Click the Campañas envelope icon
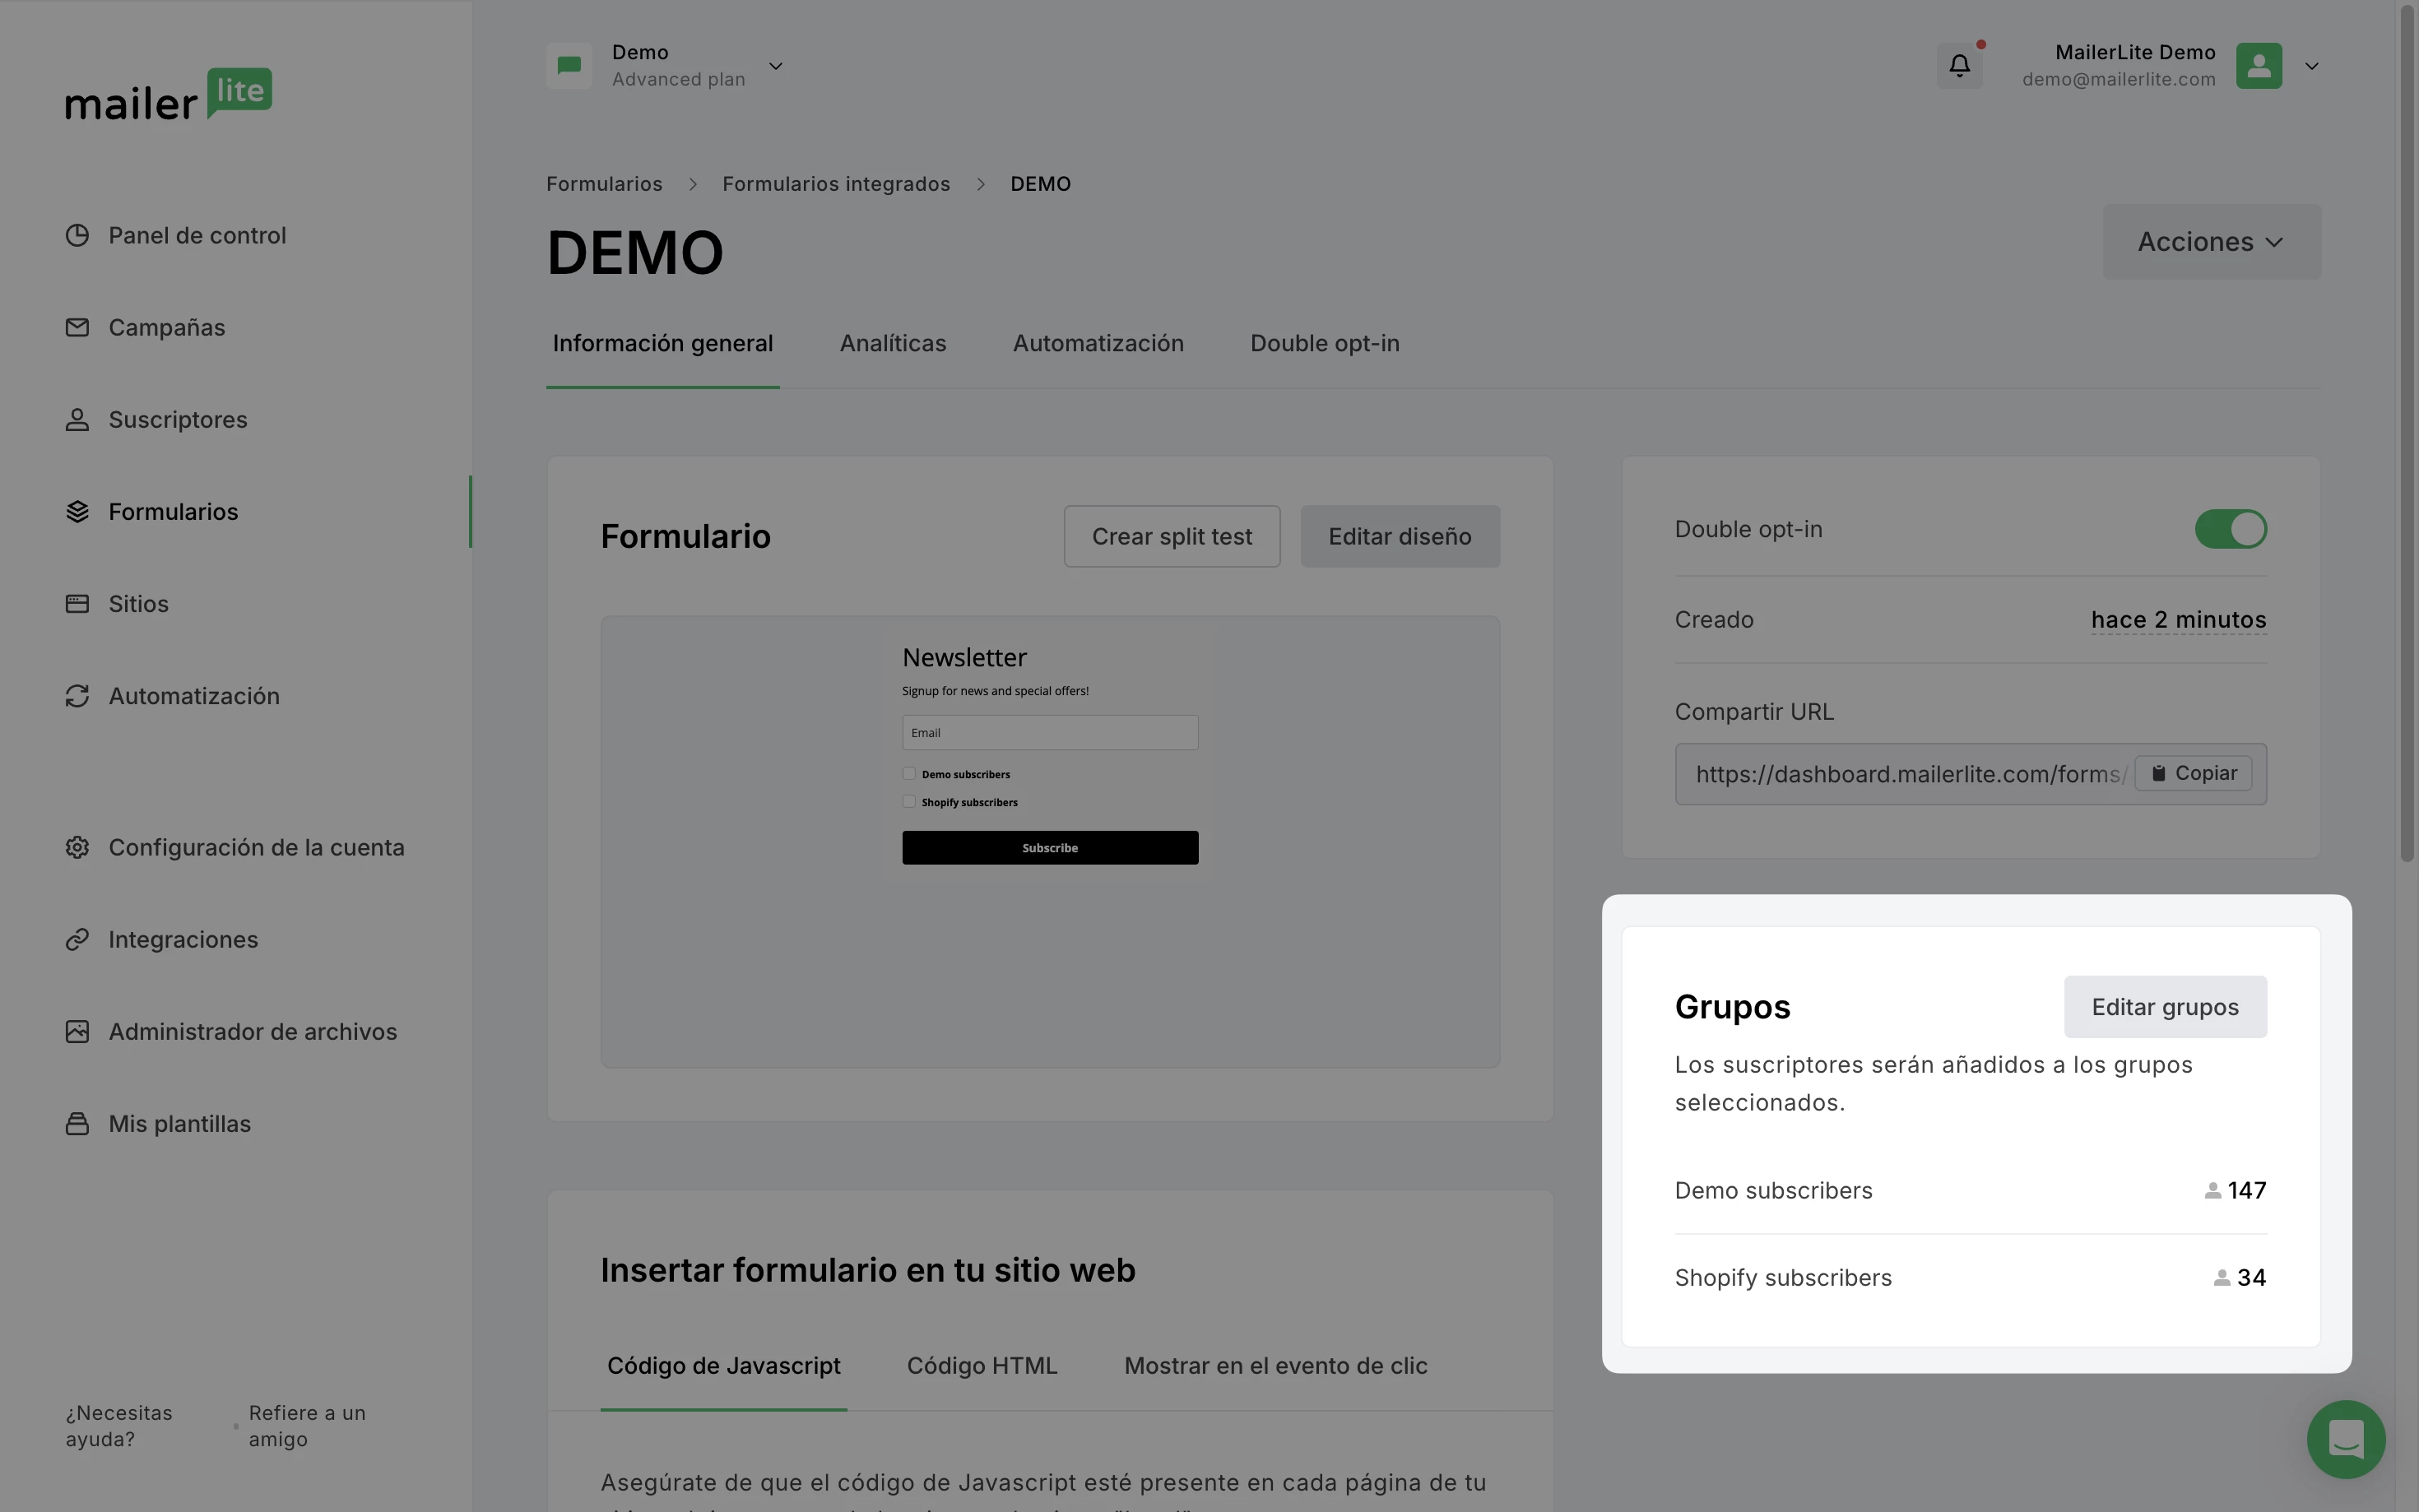This screenshot has height=1512, width=2419. [x=77, y=328]
